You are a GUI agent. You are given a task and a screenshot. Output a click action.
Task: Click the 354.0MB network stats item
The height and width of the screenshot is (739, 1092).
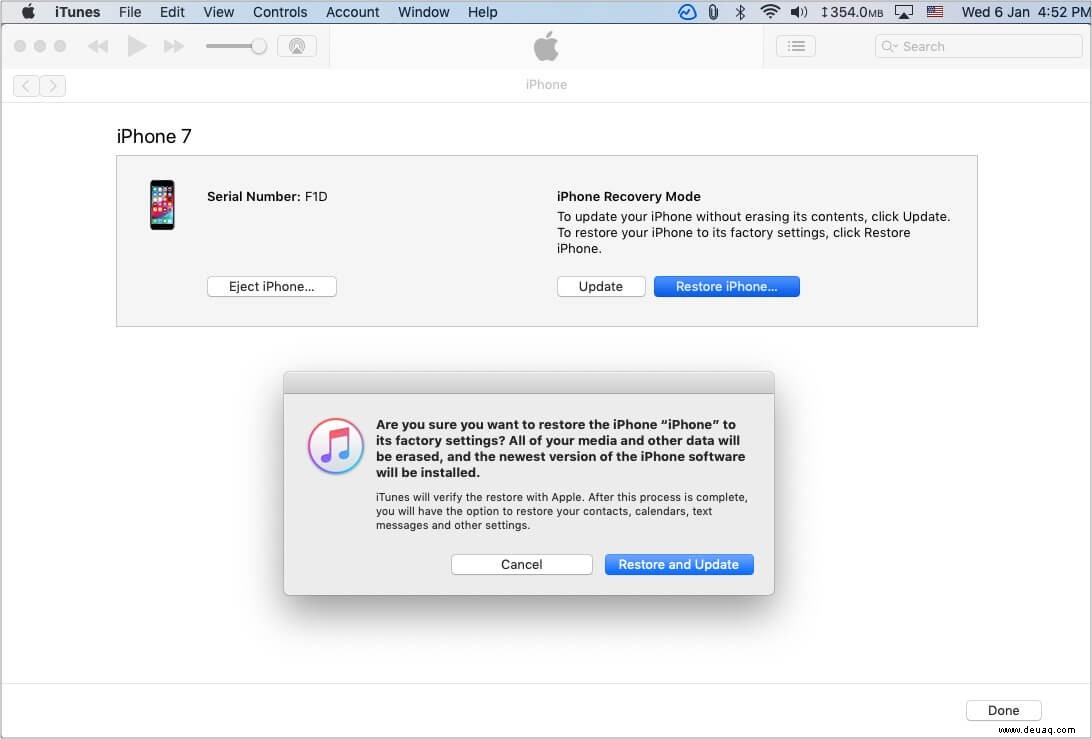[852, 12]
